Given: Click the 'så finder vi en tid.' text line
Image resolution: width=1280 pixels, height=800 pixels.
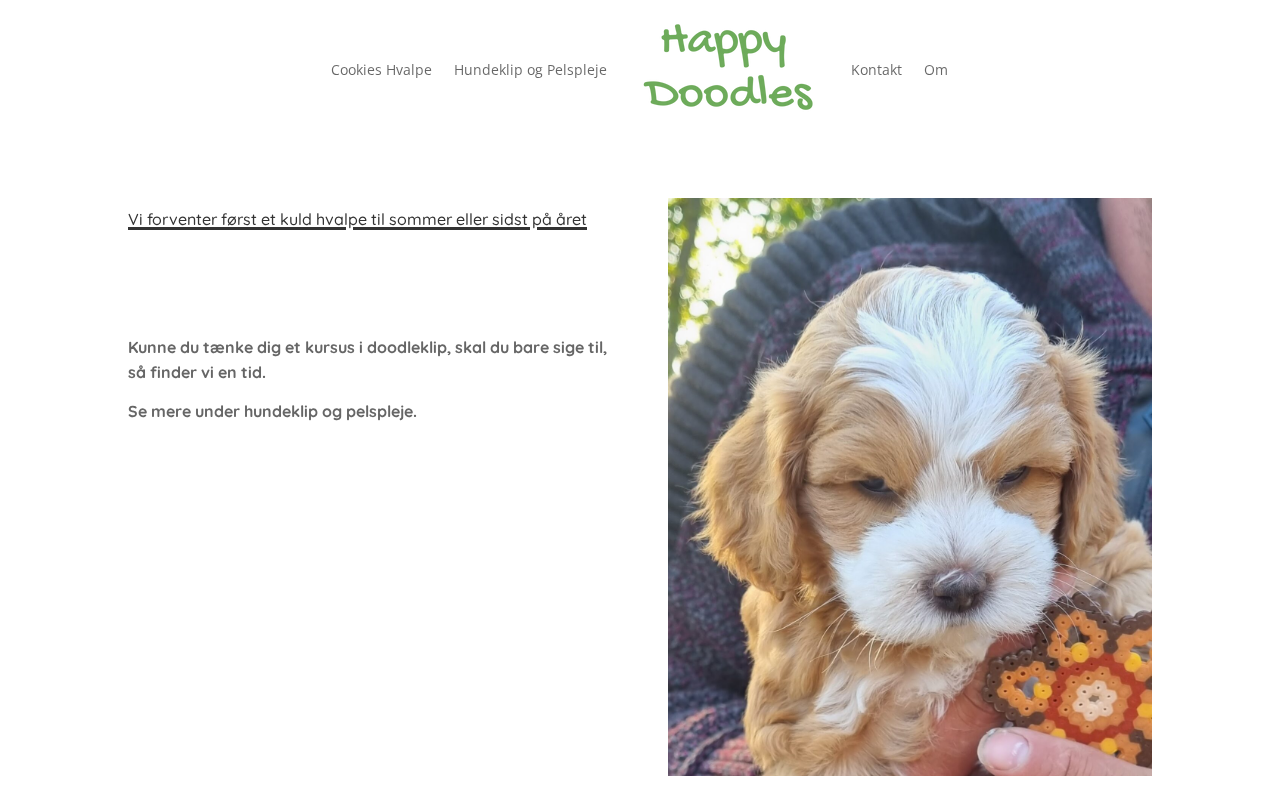Looking at the screenshot, I should click(x=197, y=373).
